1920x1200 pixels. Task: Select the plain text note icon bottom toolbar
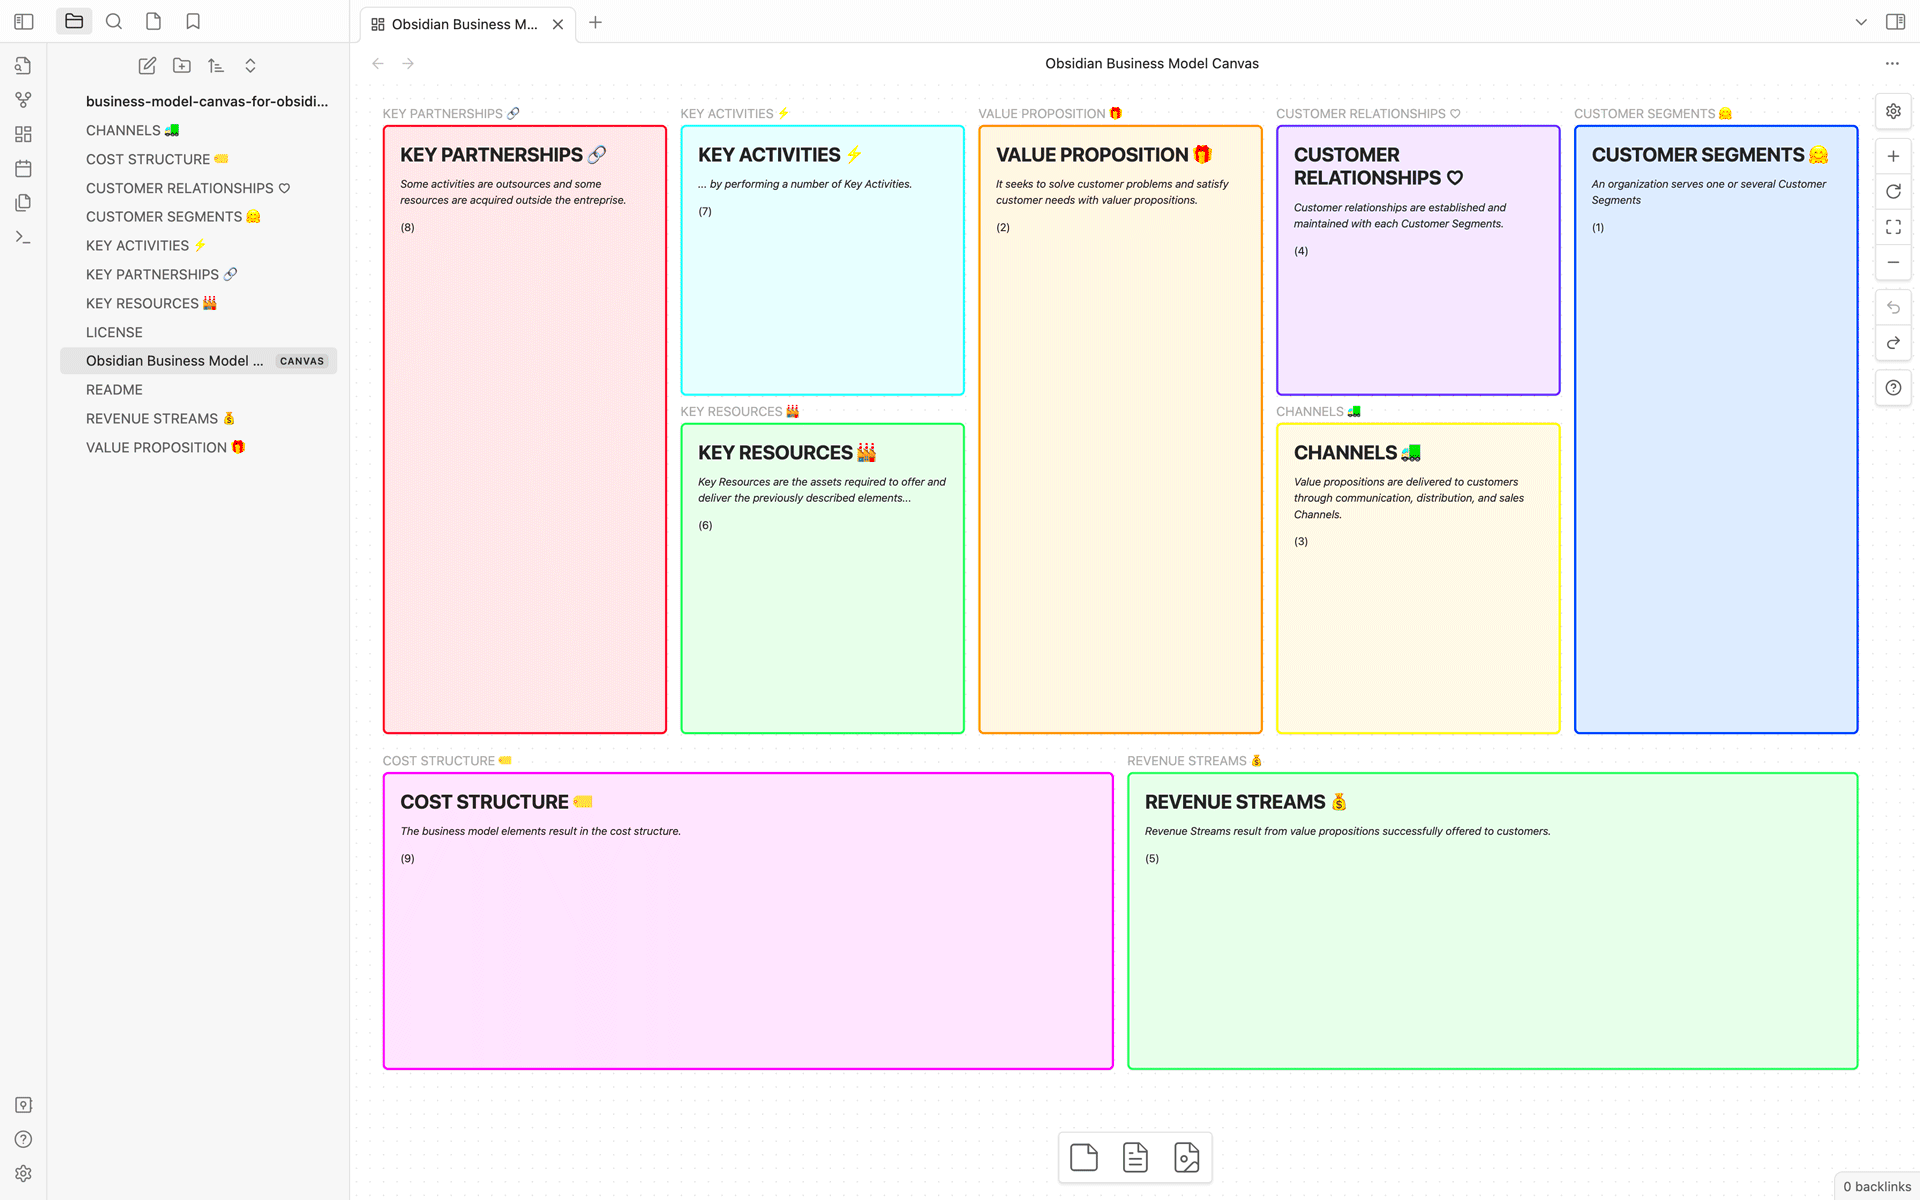click(x=1084, y=1157)
